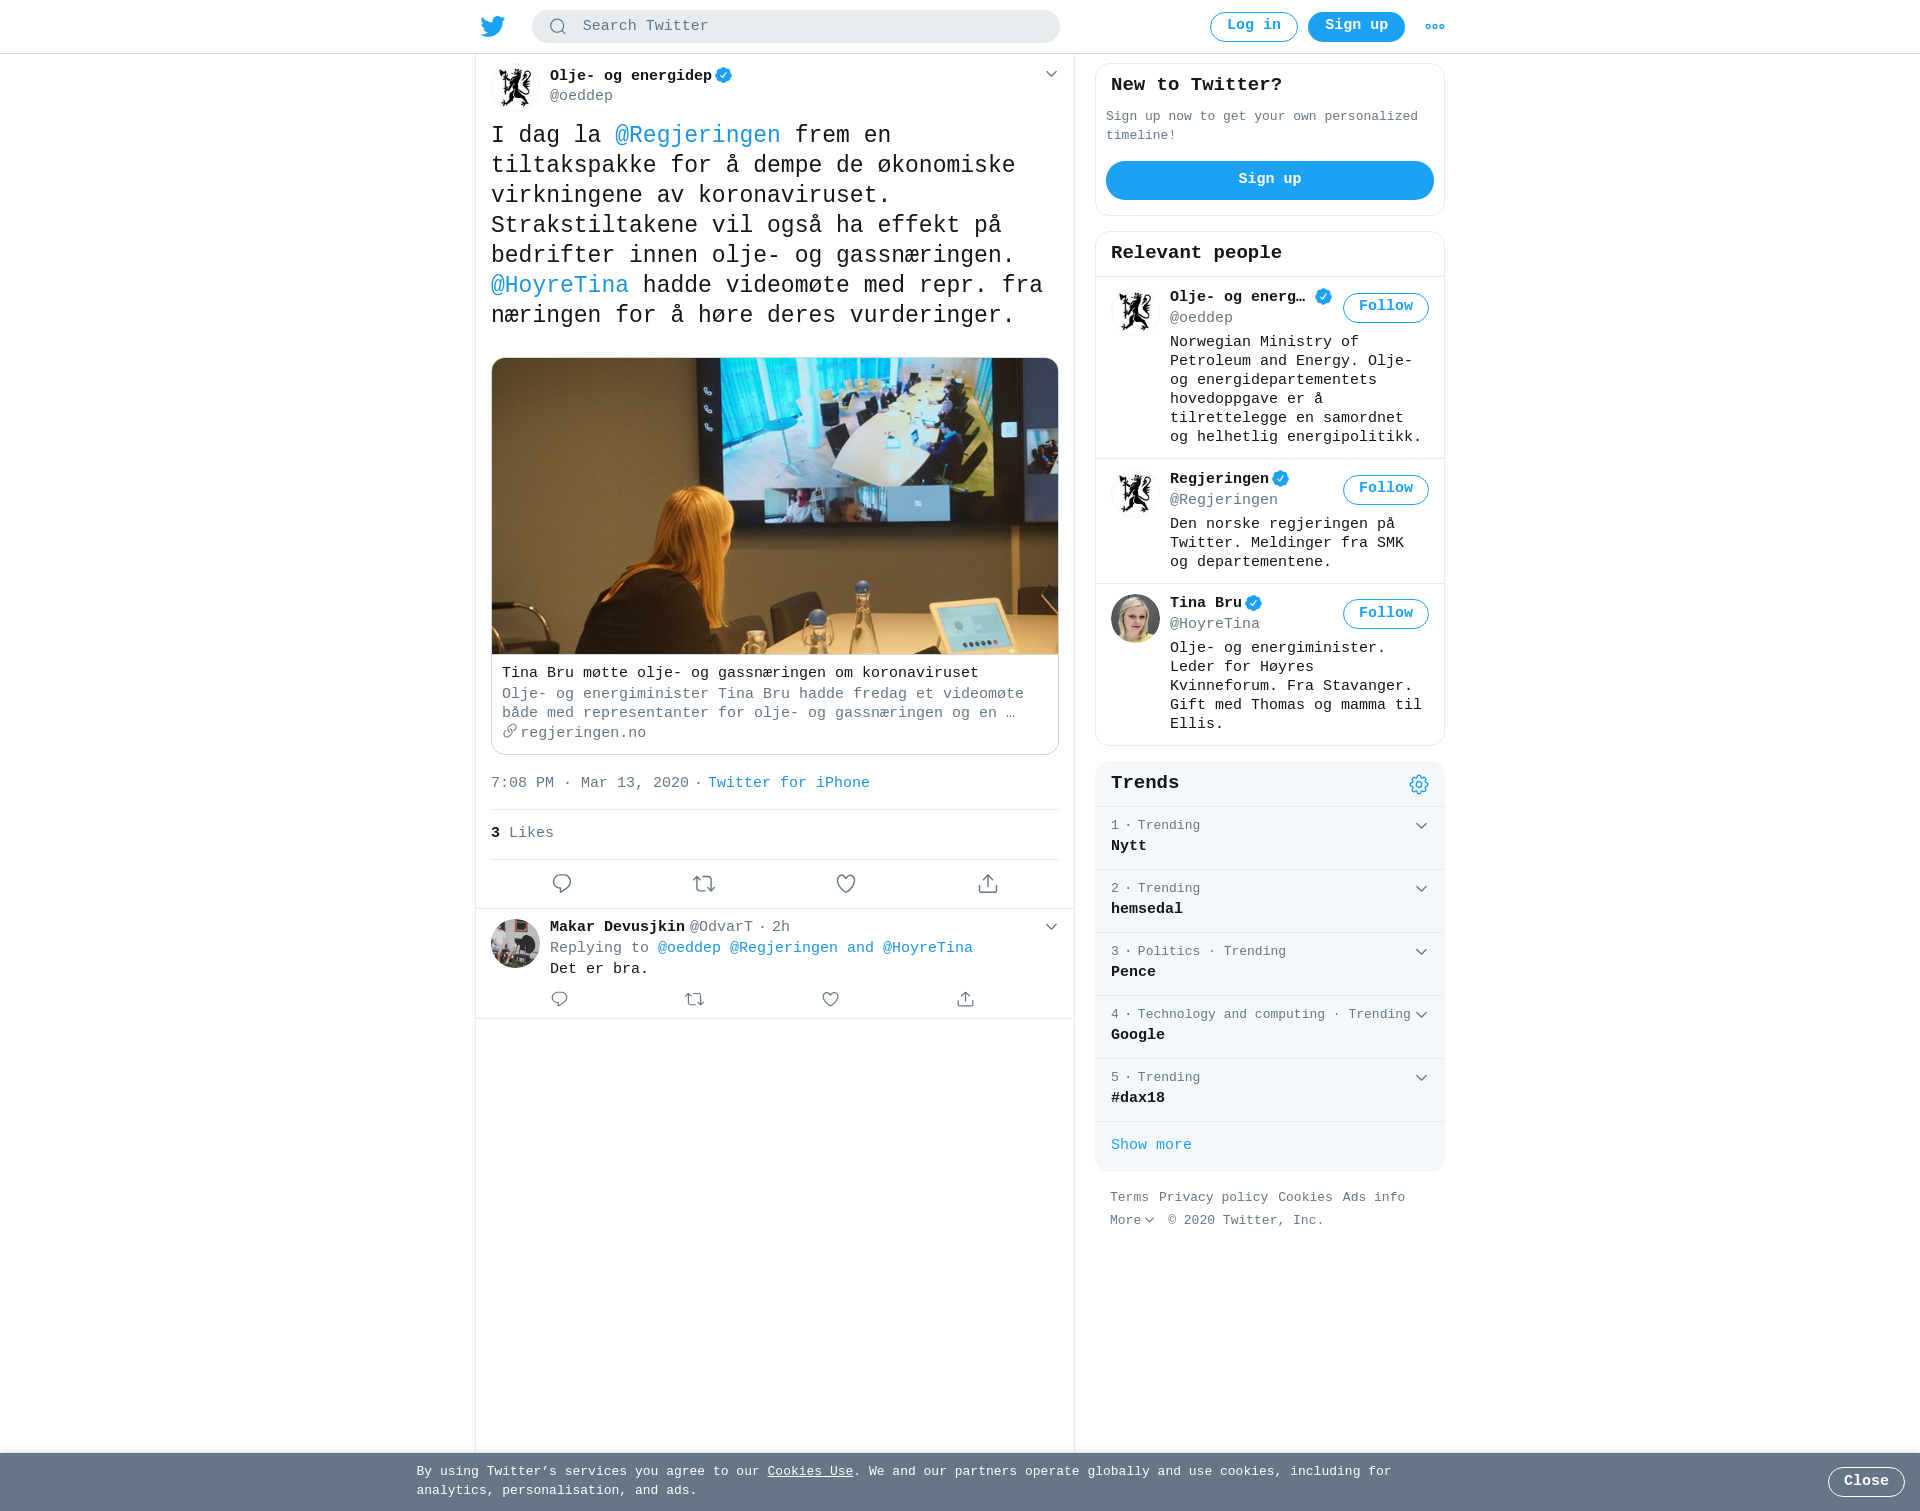Open options chevron for Nytt trend
Viewport: 1920px width, 1511px height.
[1421, 826]
